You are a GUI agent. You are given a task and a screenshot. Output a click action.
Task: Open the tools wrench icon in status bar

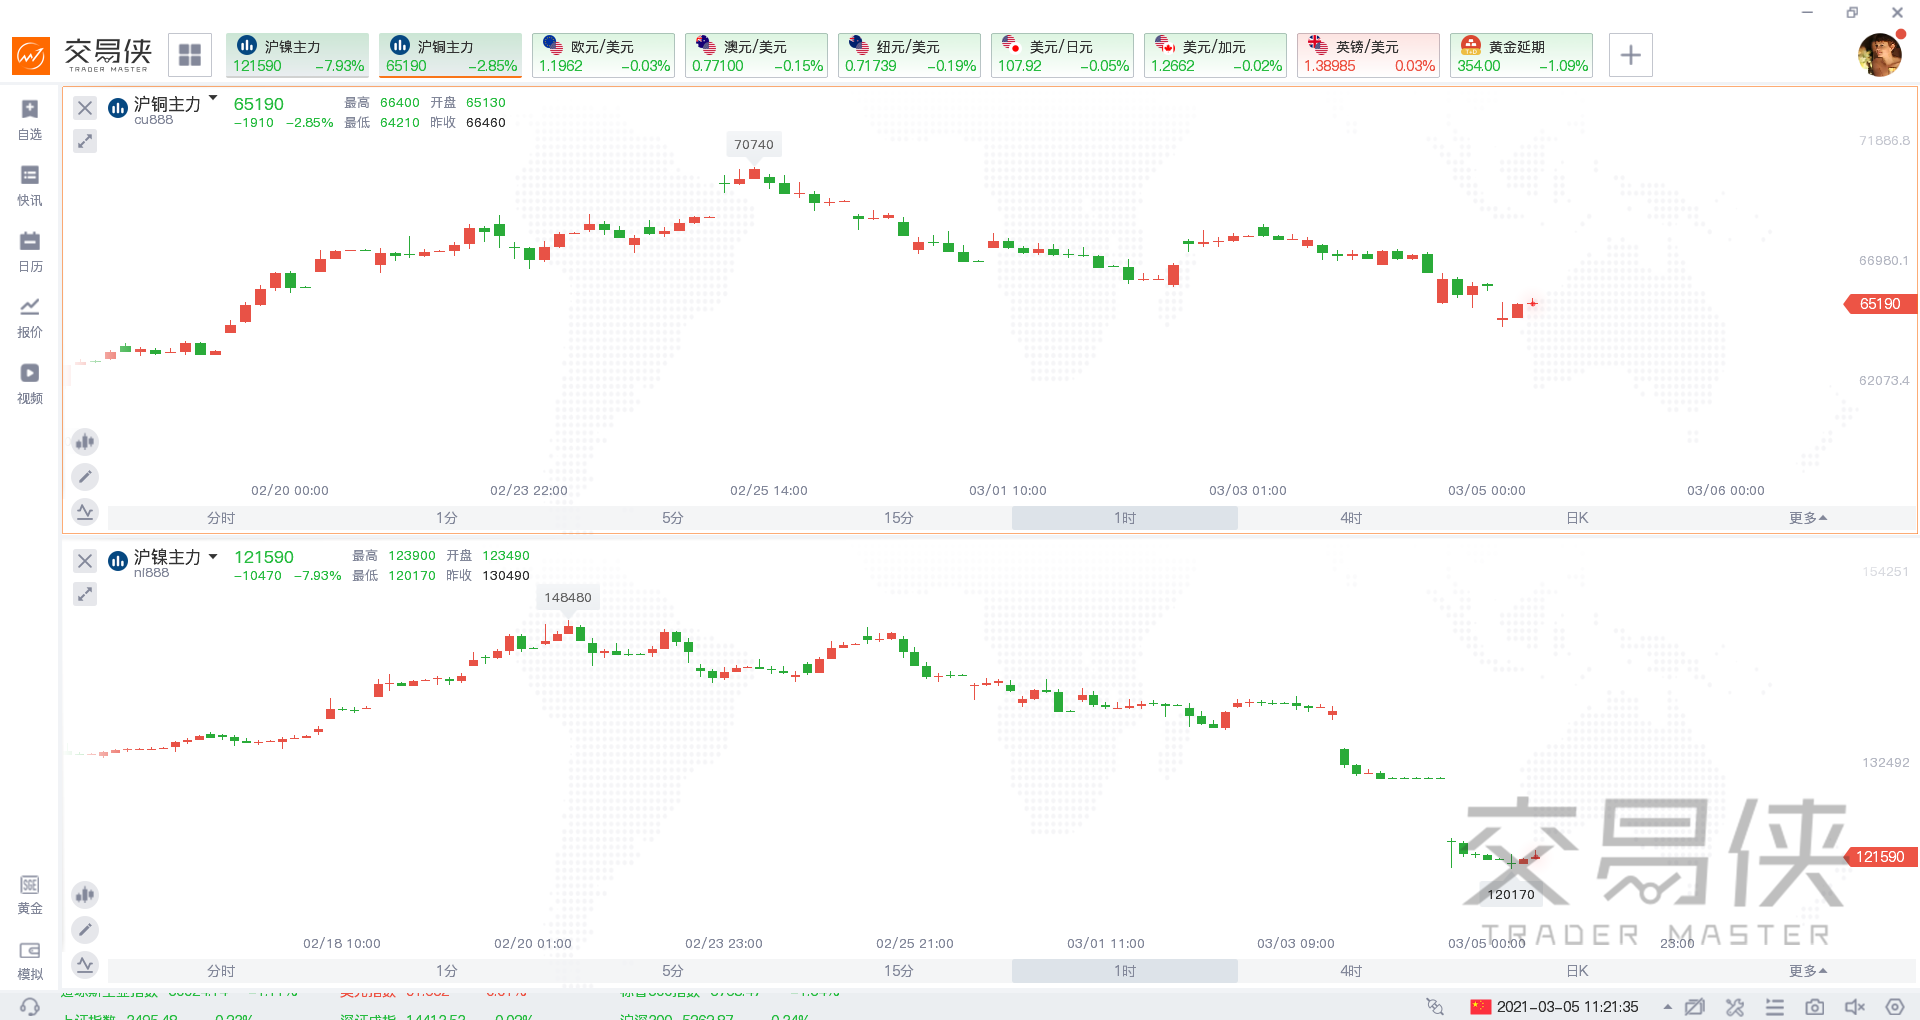[x=1735, y=1007]
